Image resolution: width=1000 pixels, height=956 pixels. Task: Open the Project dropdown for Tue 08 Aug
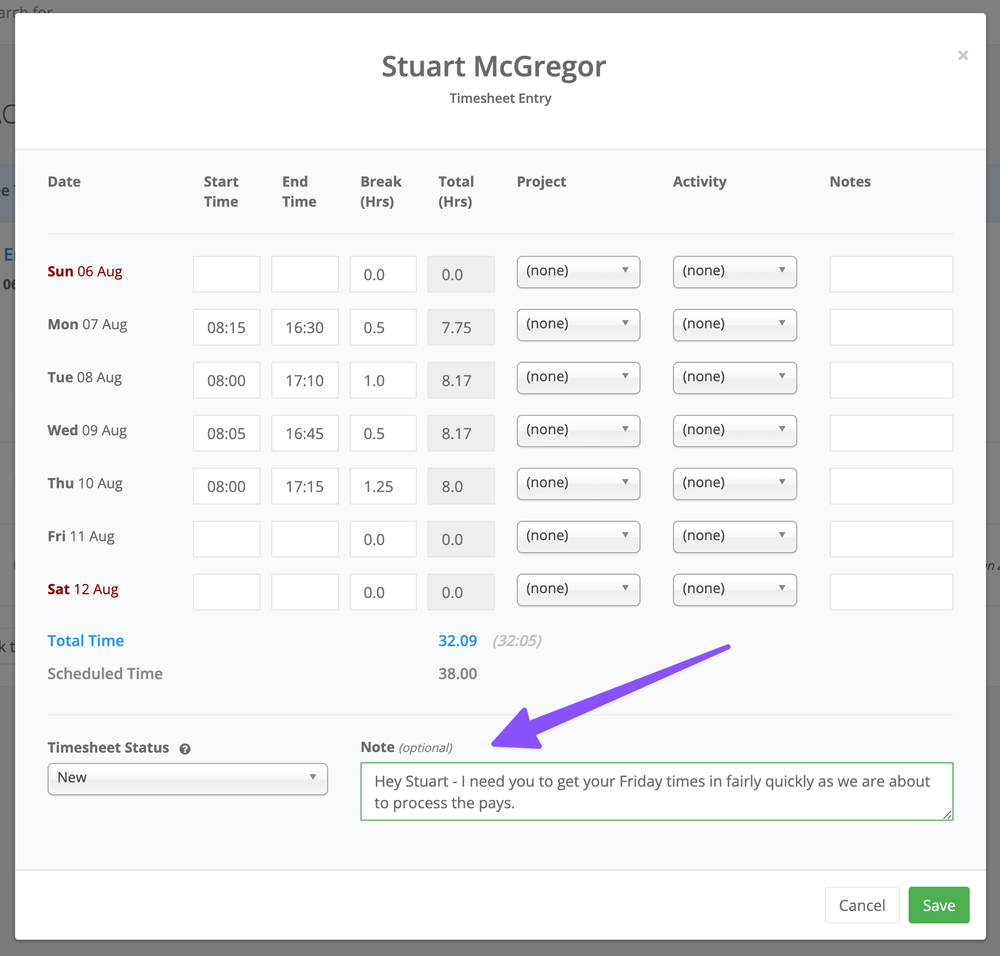point(578,377)
